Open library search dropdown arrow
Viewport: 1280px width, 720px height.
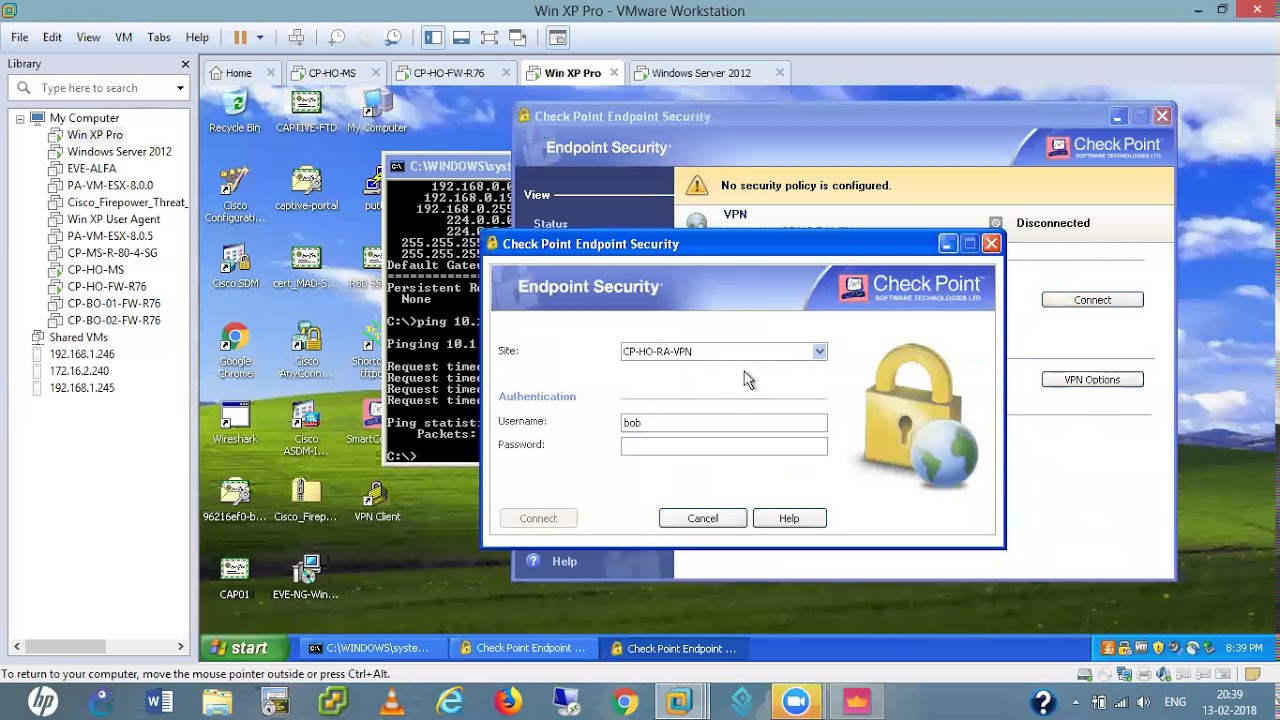point(180,88)
